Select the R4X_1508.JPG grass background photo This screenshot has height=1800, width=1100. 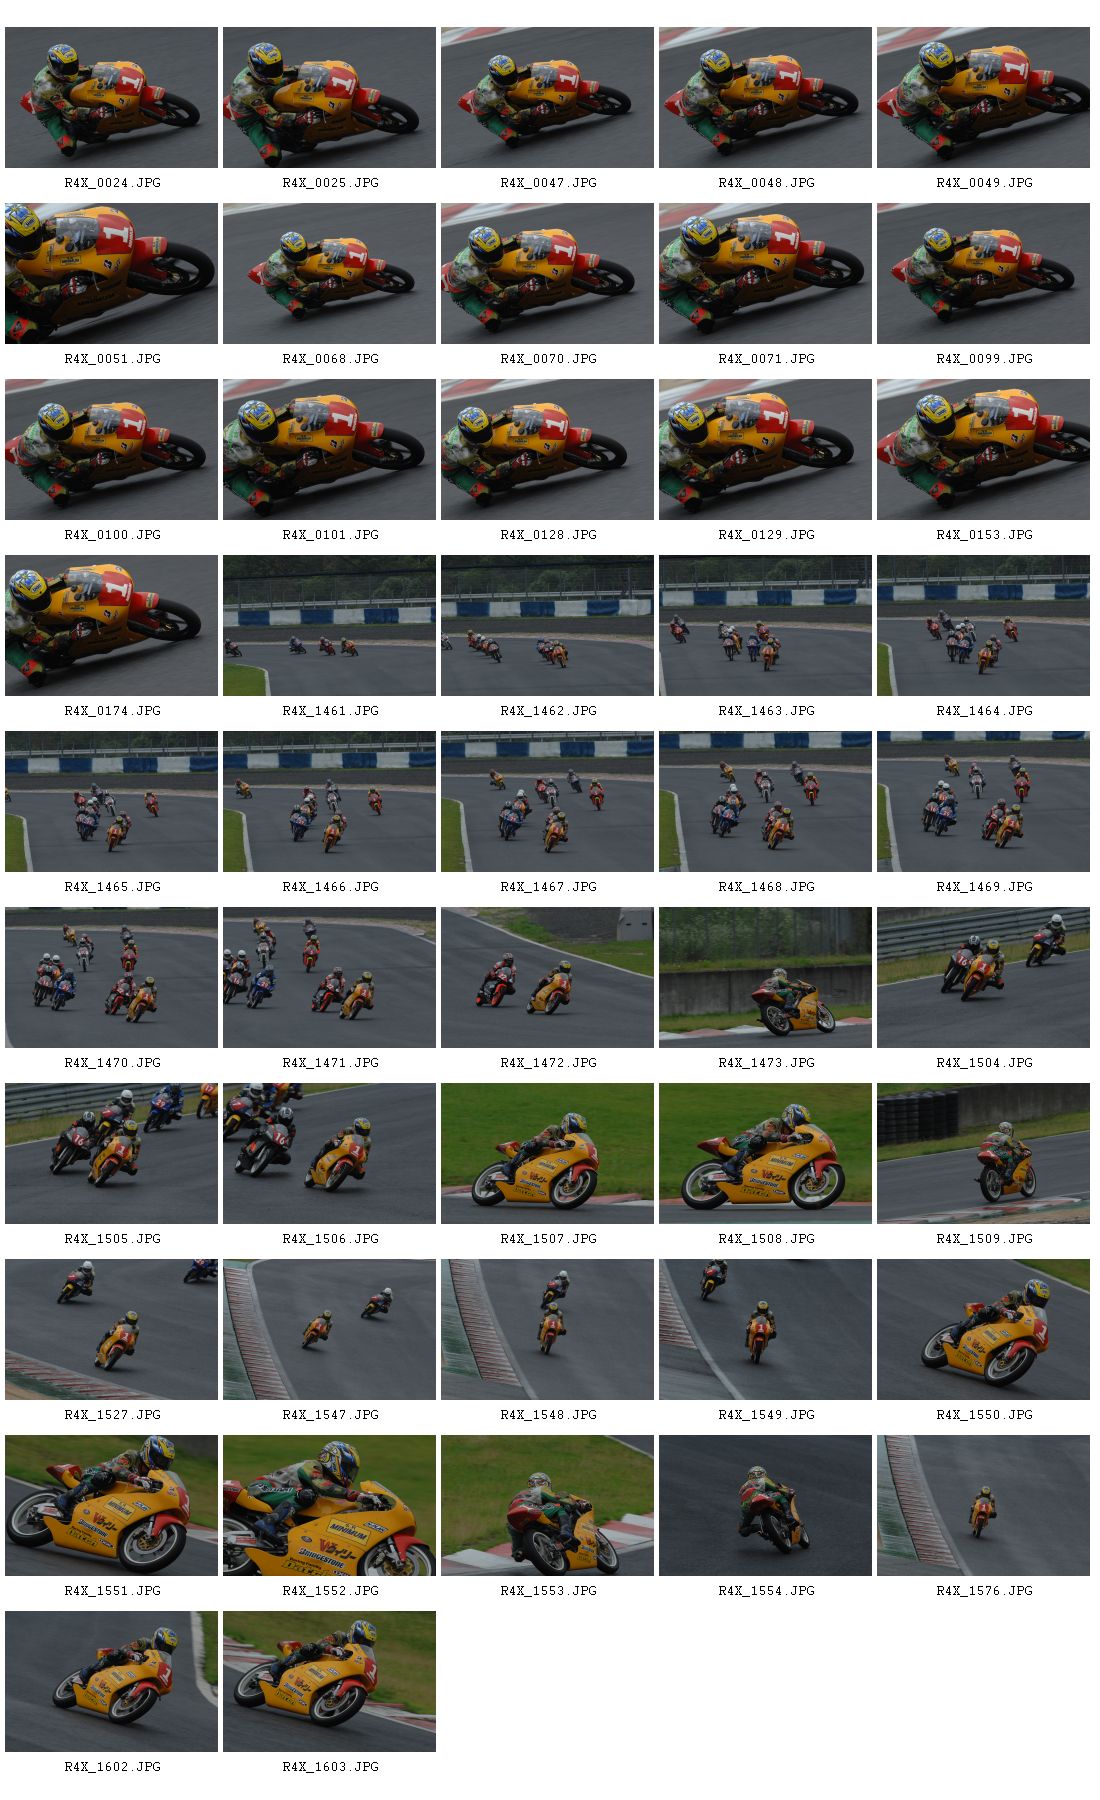[x=765, y=1153]
